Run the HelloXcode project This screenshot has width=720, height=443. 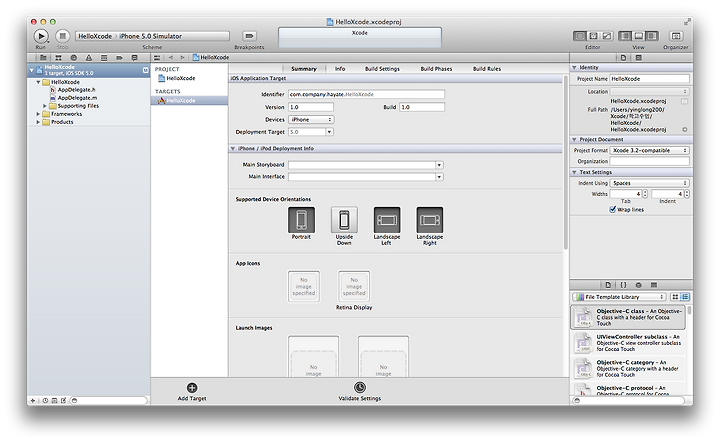click(x=41, y=36)
